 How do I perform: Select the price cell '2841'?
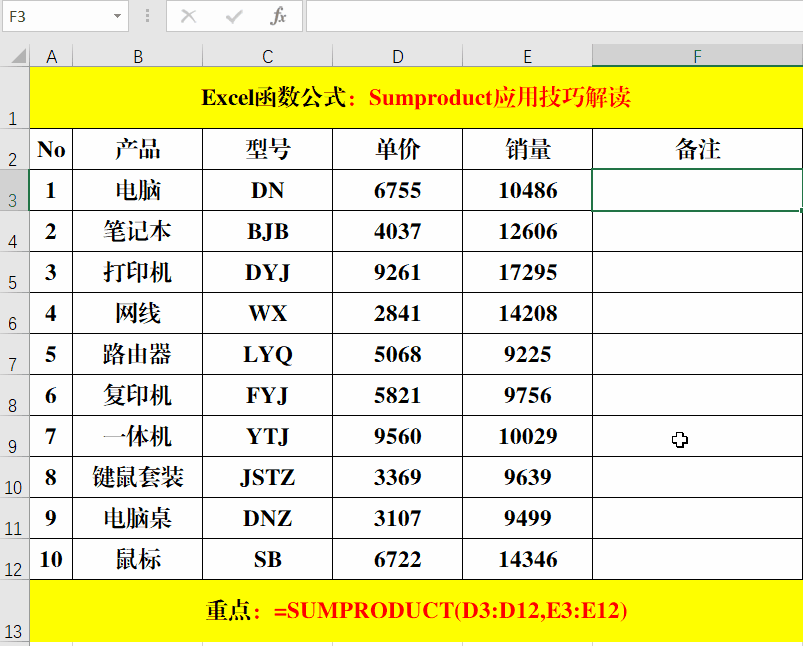397,313
